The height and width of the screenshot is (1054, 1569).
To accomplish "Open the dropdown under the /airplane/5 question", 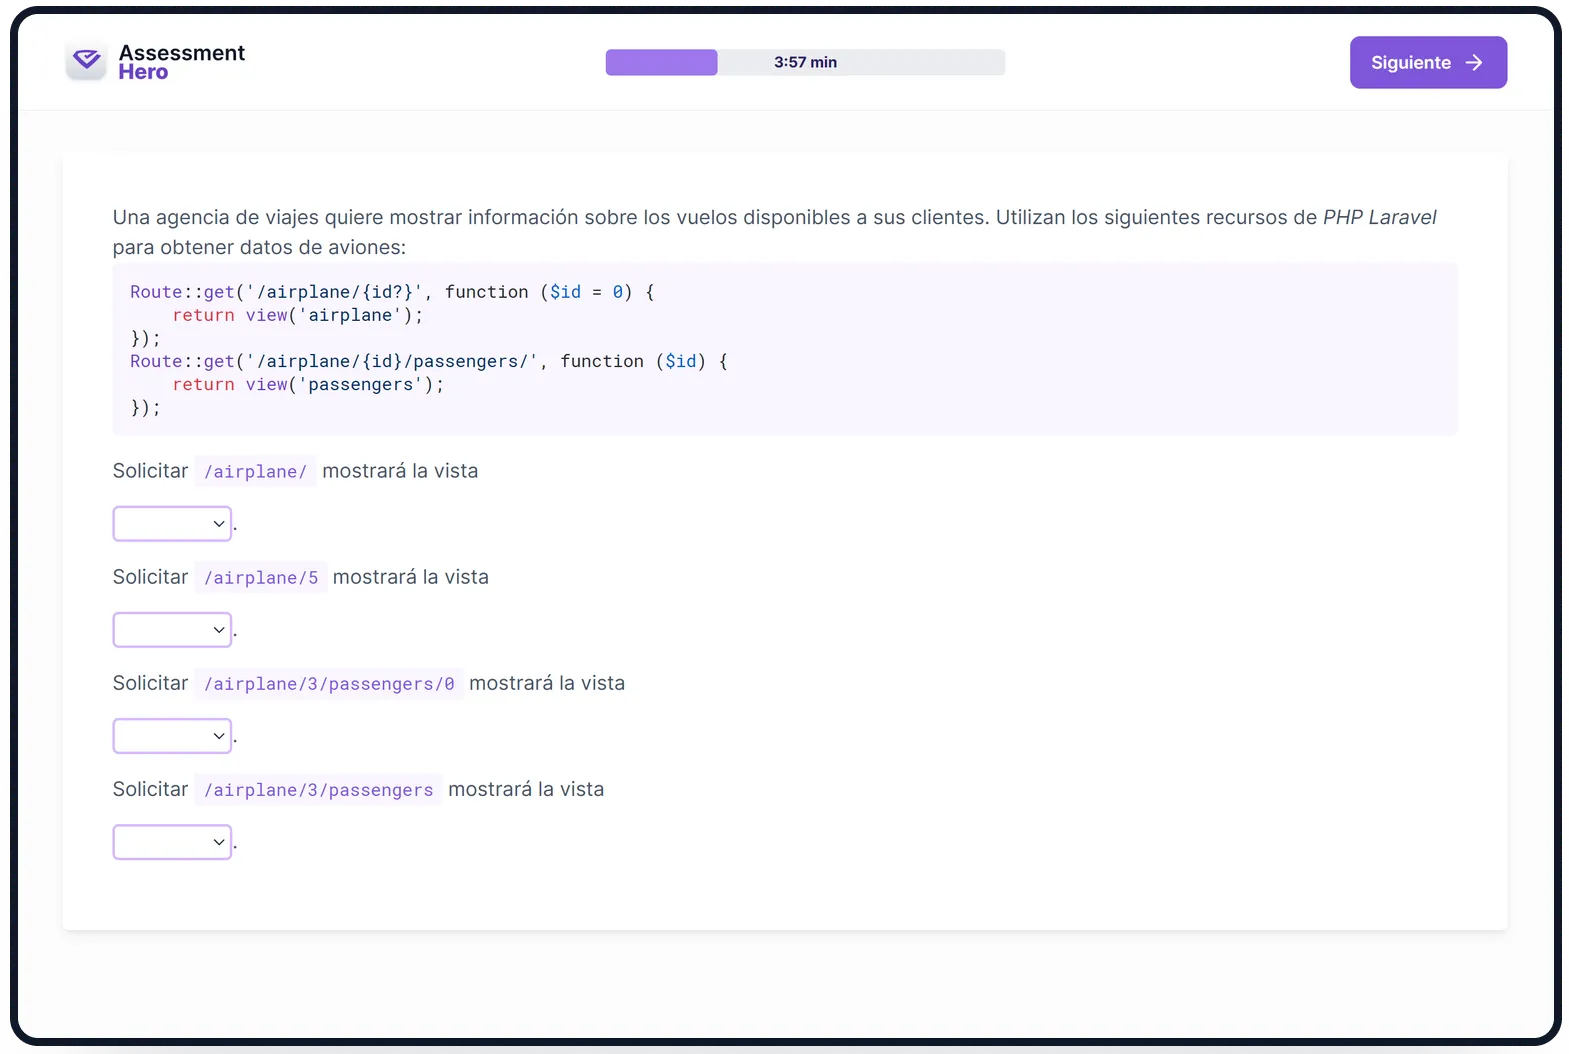I will (x=172, y=630).
